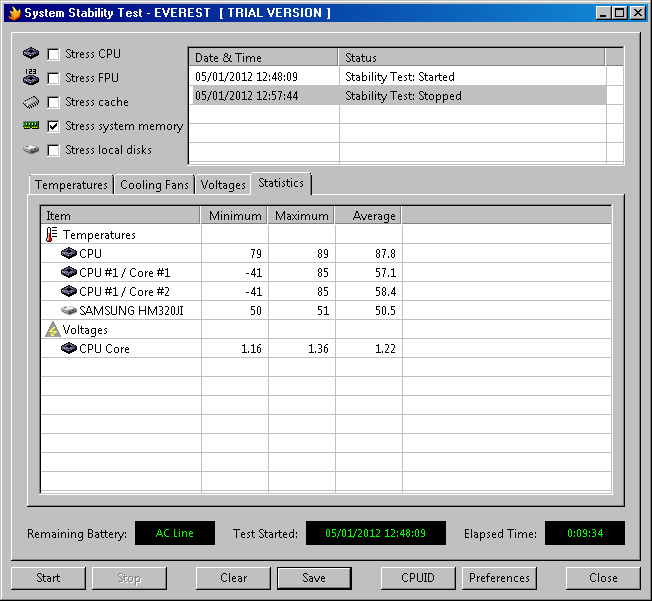
Task: Click the EVEREST flame icon in title bar
Action: tap(13, 13)
